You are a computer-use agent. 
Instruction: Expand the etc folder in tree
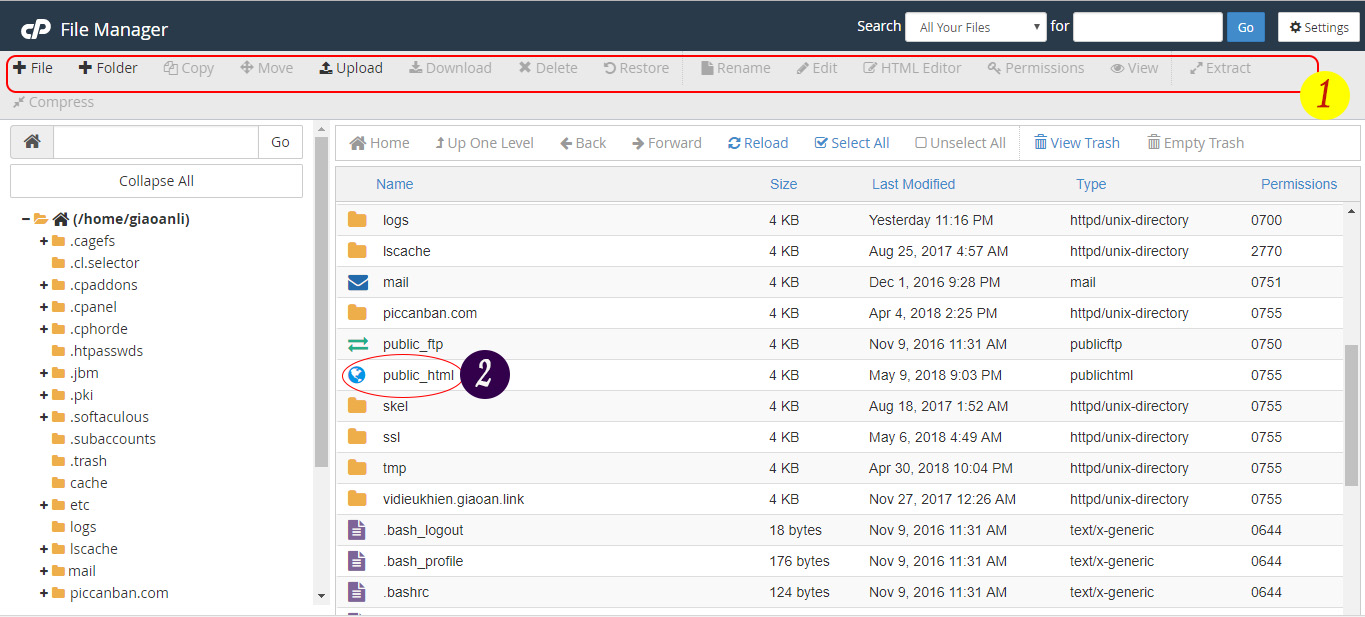[x=44, y=505]
